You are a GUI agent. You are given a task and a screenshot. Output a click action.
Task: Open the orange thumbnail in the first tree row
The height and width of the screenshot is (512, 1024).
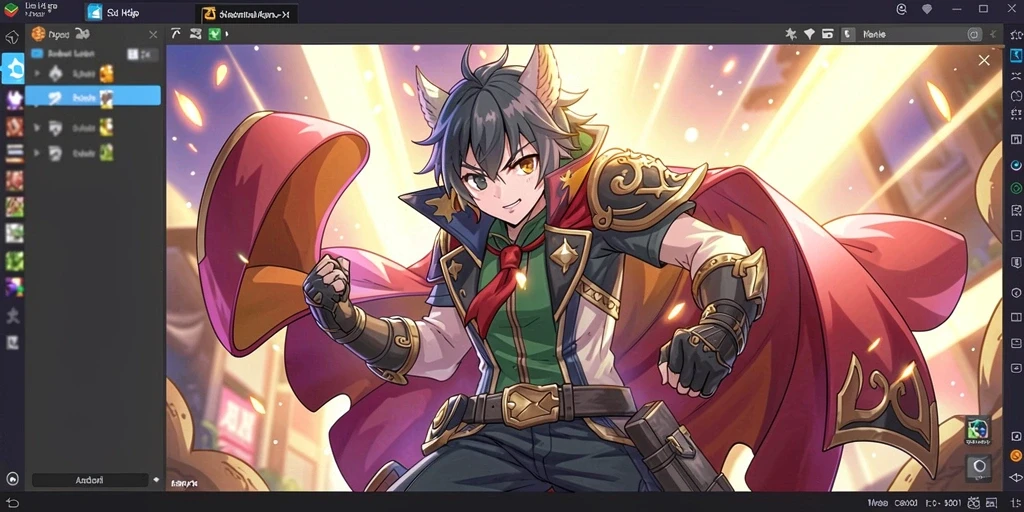106,74
